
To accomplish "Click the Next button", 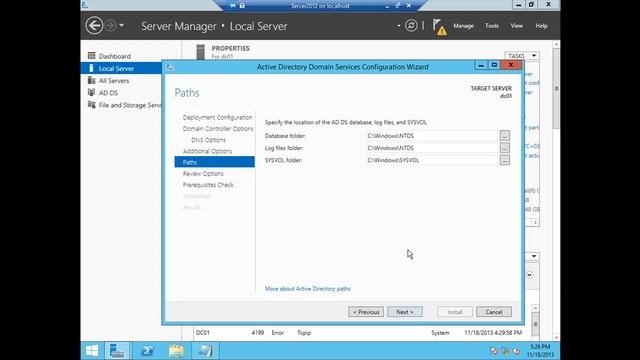I will point(405,312).
